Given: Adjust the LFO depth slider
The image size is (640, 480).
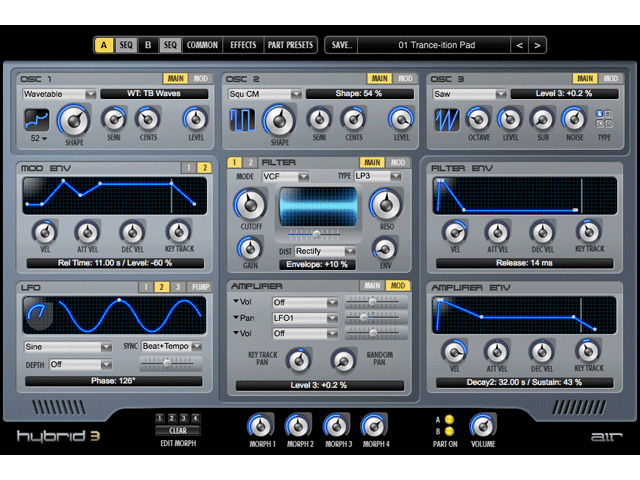Looking at the screenshot, I should 170,363.
